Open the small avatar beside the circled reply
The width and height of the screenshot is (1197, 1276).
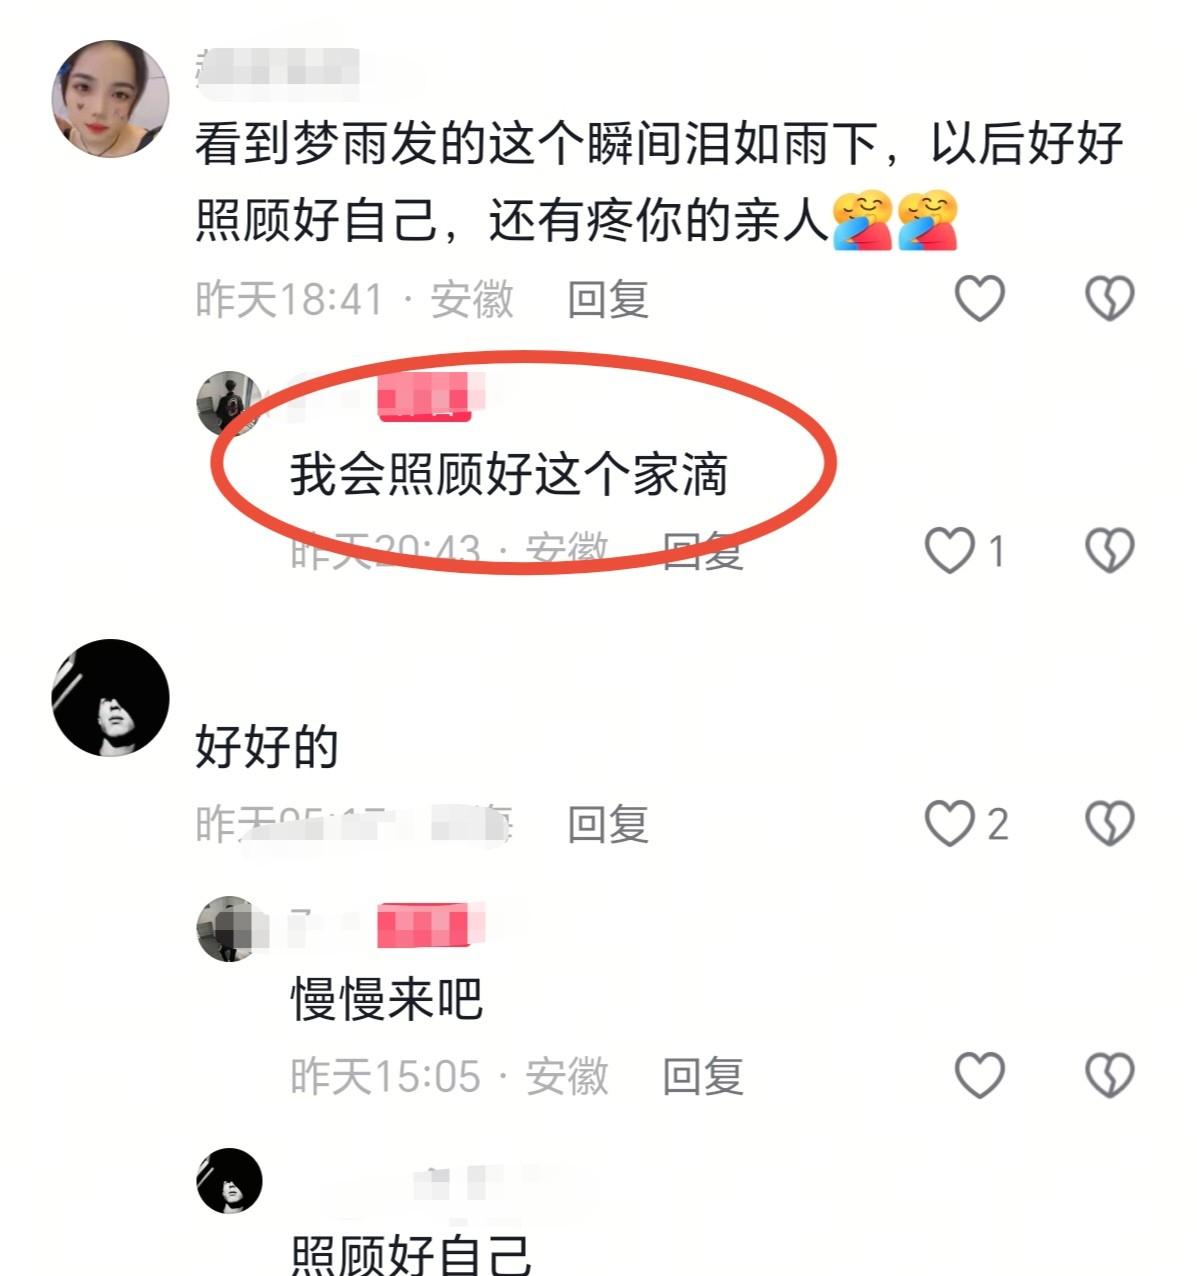pos(230,404)
